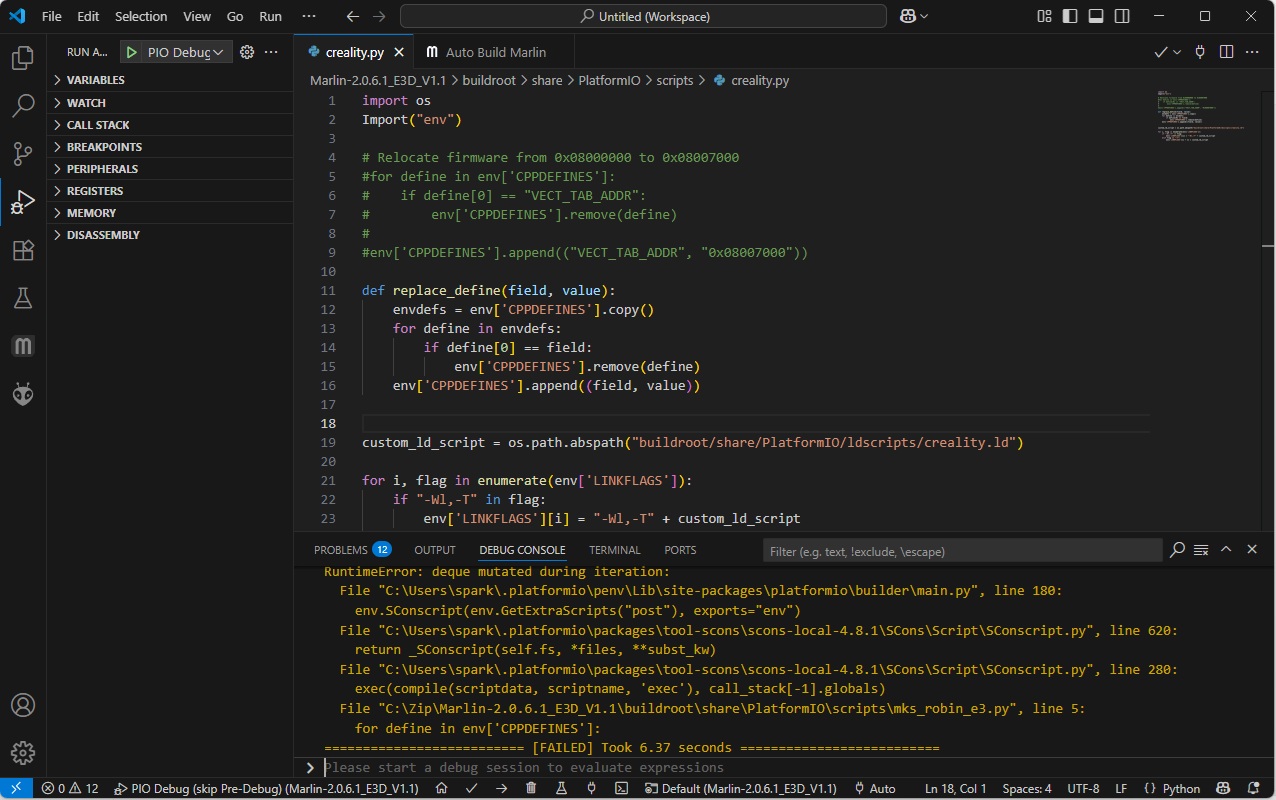Image resolution: width=1276 pixels, height=800 pixels.
Task: Open launch.json with the gear icon
Action: [247, 52]
